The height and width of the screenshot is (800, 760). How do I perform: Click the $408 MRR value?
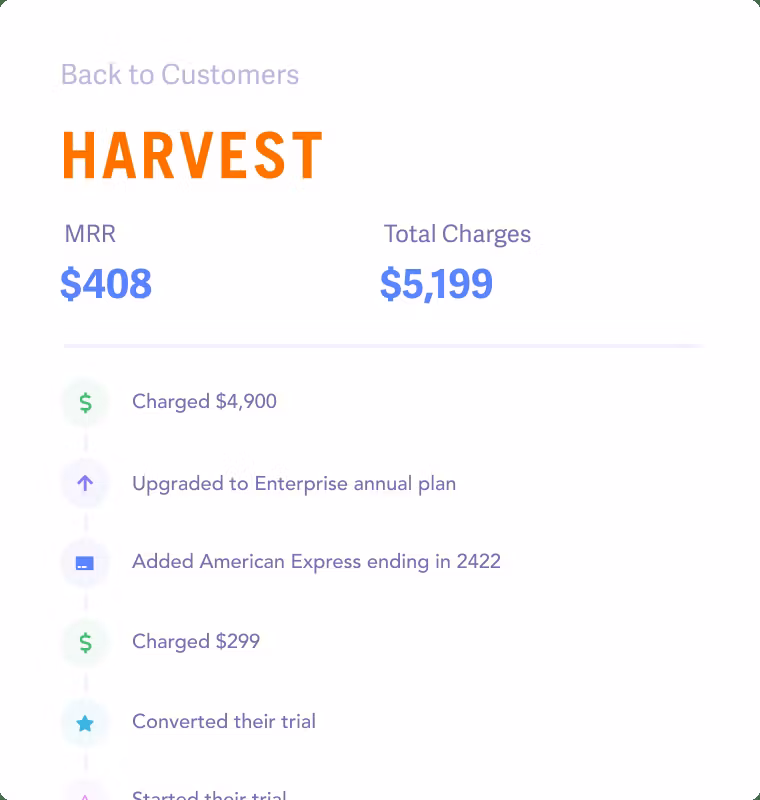coord(106,284)
